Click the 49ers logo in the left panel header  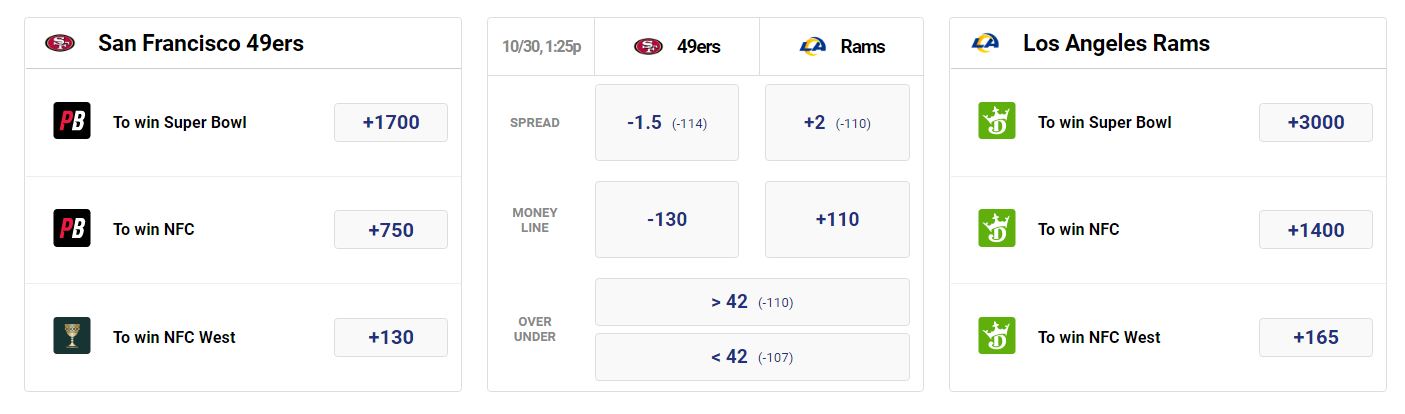tap(60, 43)
